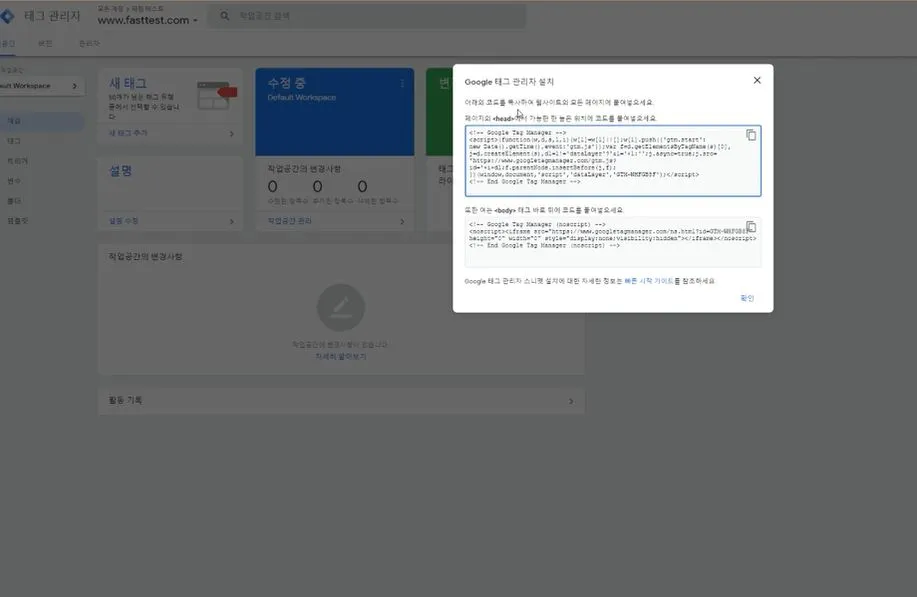Click the new tag illustration thumbnail
Image resolution: width=917 pixels, height=597 pixels.
(216, 95)
